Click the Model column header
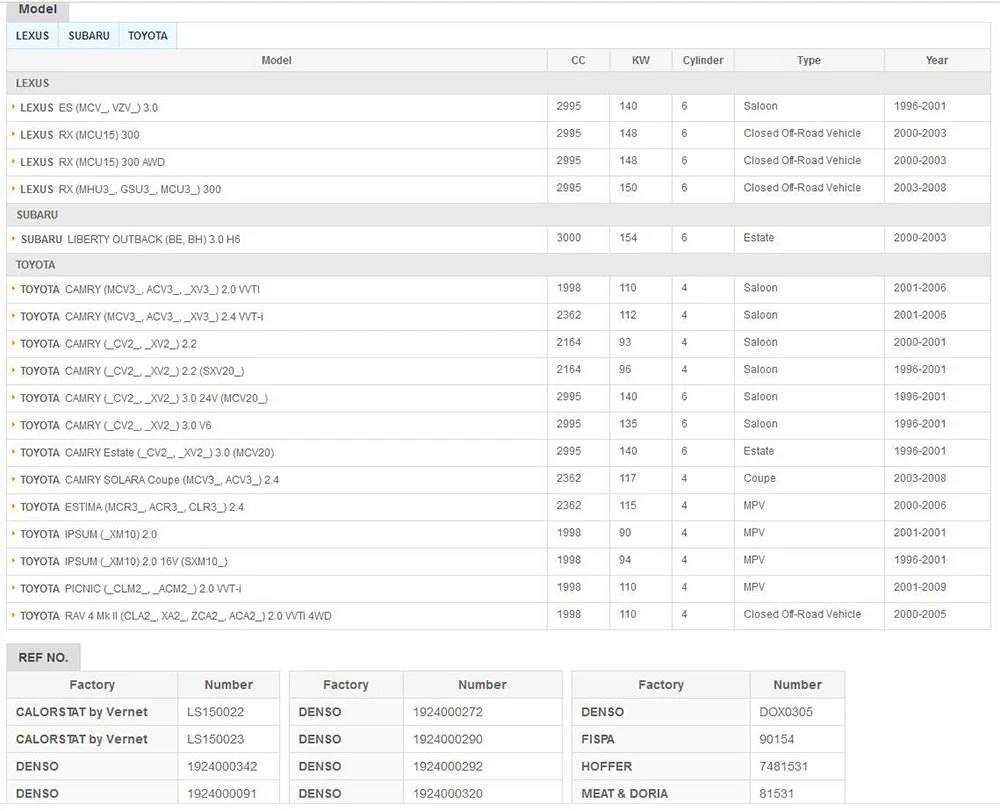This screenshot has width=1000, height=811. [277, 61]
